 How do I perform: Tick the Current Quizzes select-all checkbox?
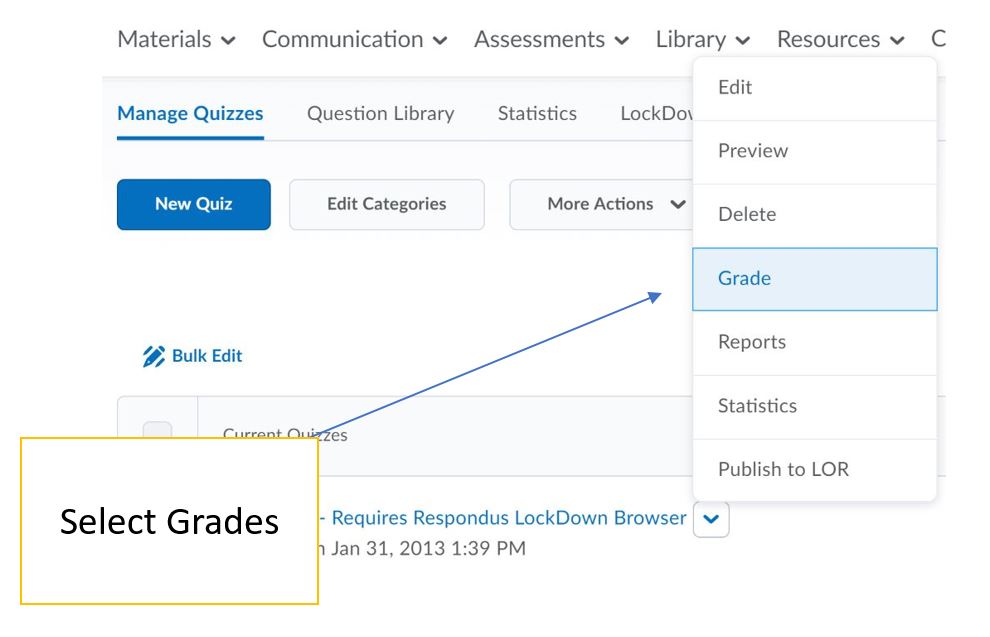click(x=157, y=432)
